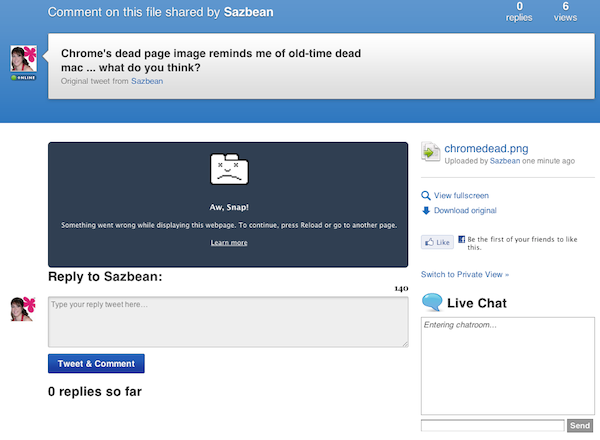
Task: Click Sazbean in the Original tweet line
Action: 147,81
